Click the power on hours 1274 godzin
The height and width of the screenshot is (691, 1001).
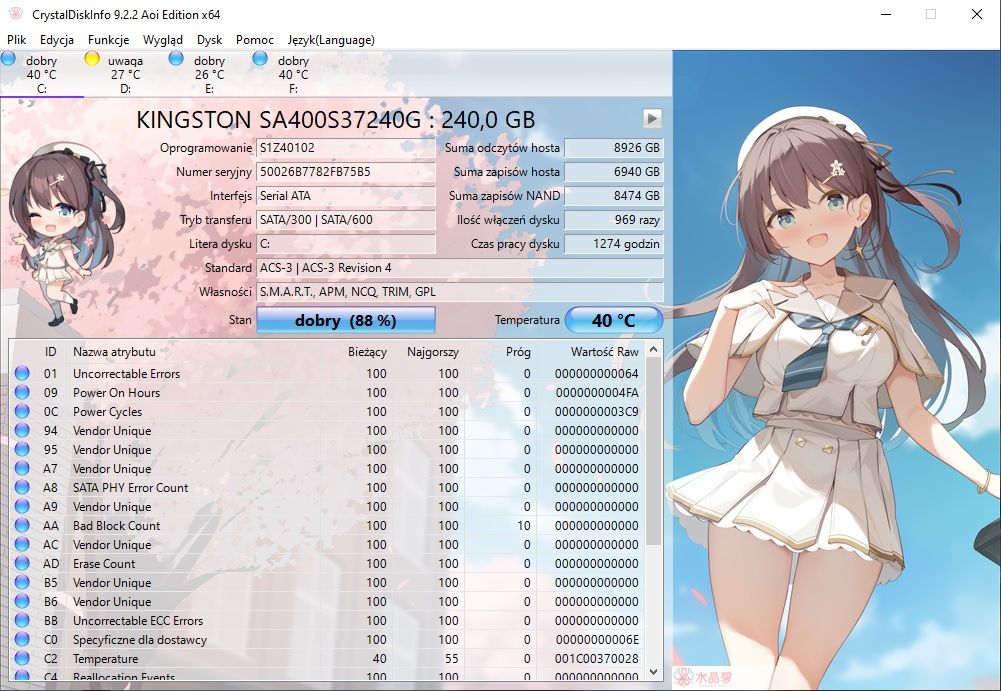613,244
